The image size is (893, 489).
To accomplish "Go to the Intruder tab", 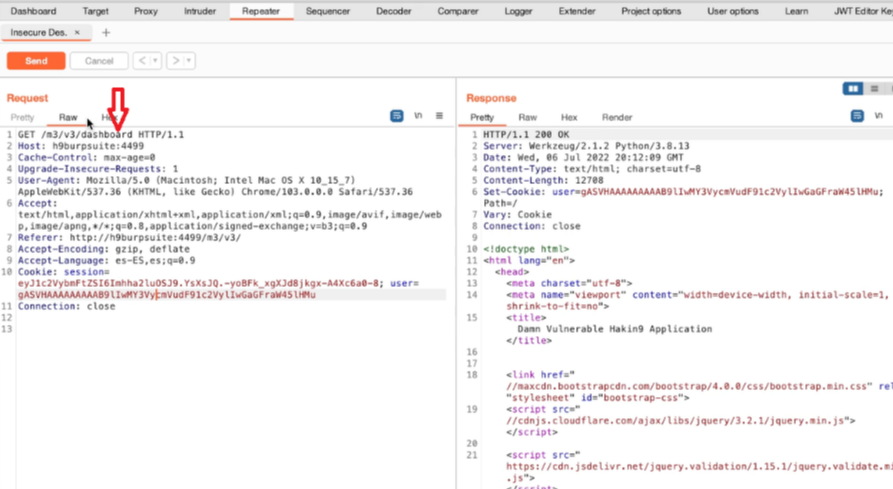I will click(200, 11).
